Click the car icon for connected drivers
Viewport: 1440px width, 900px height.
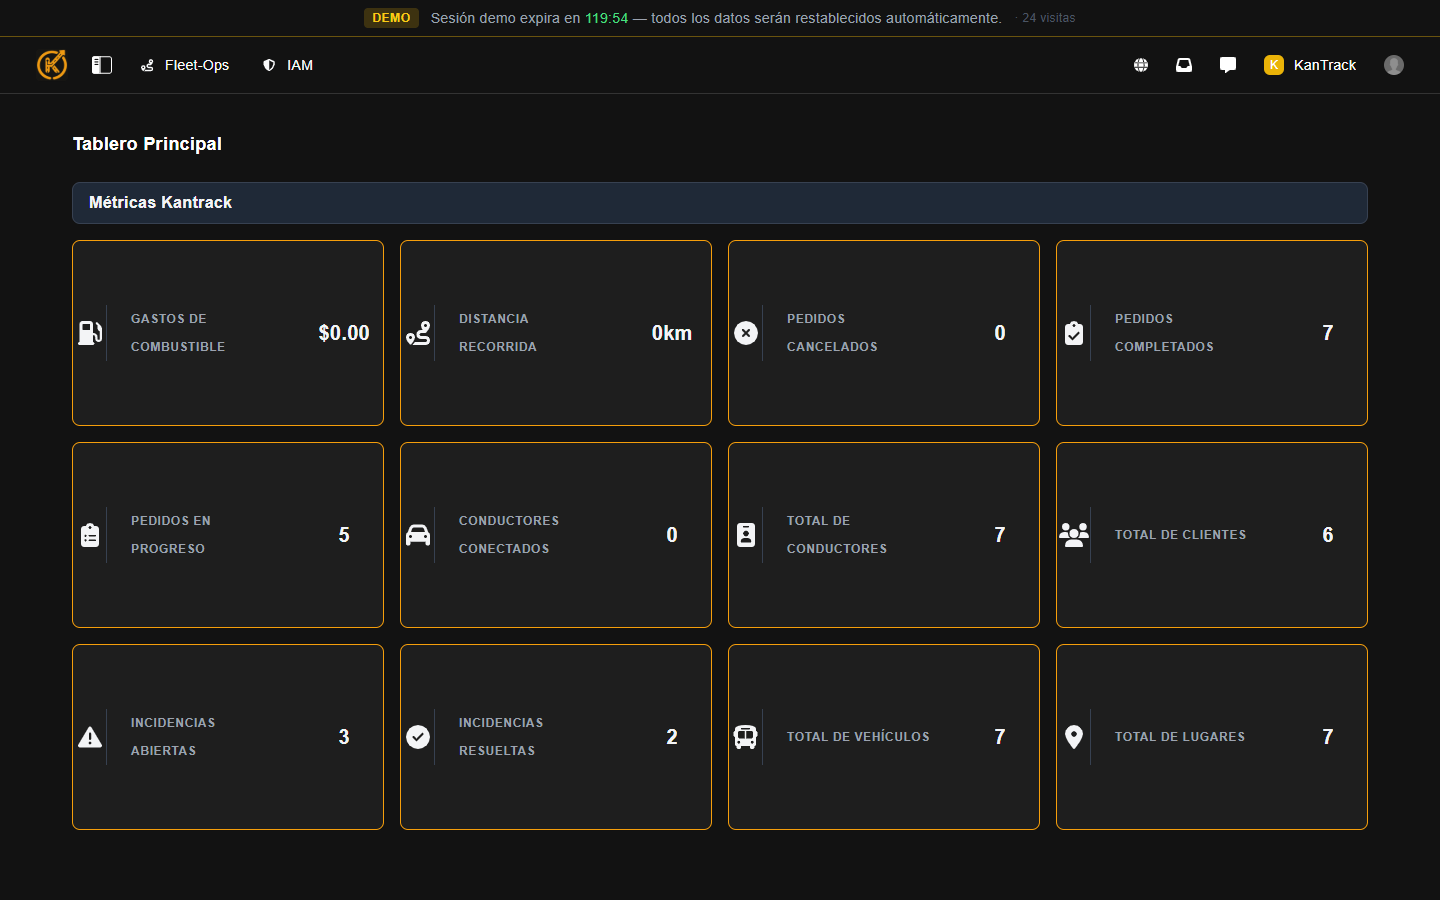click(418, 535)
